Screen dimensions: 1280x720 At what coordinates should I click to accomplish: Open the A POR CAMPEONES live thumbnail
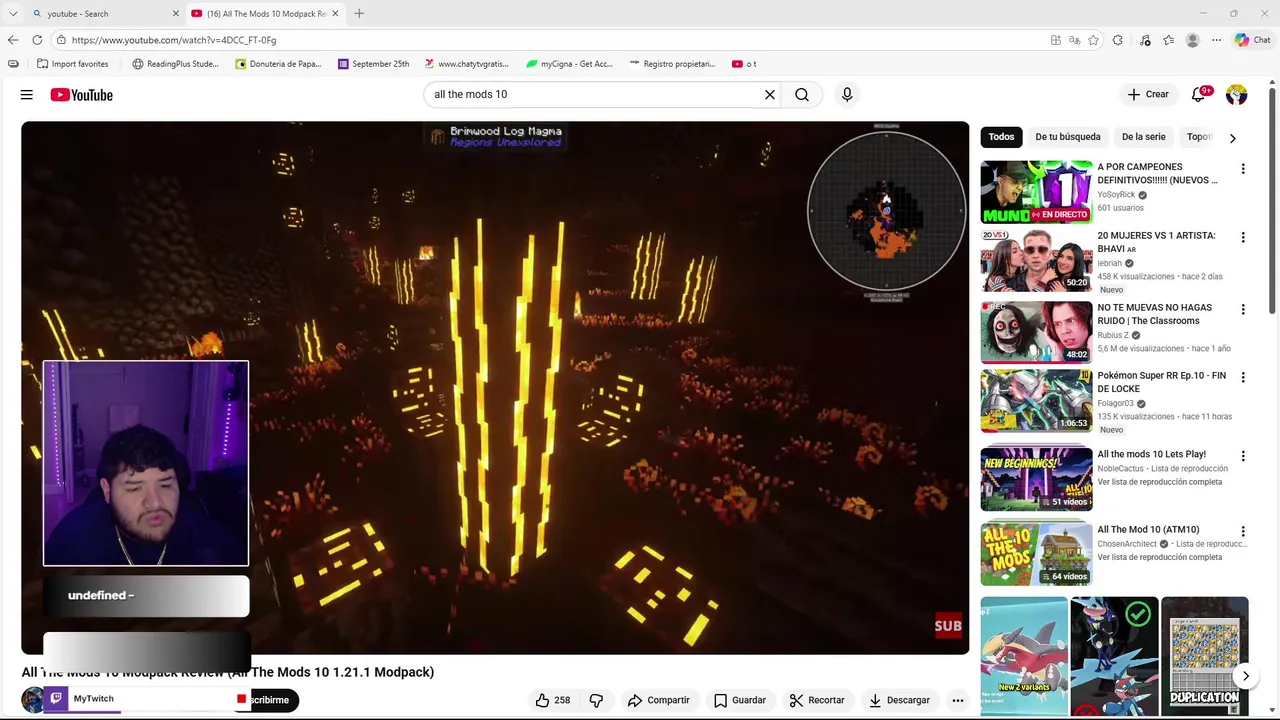click(x=1036, y=192)
